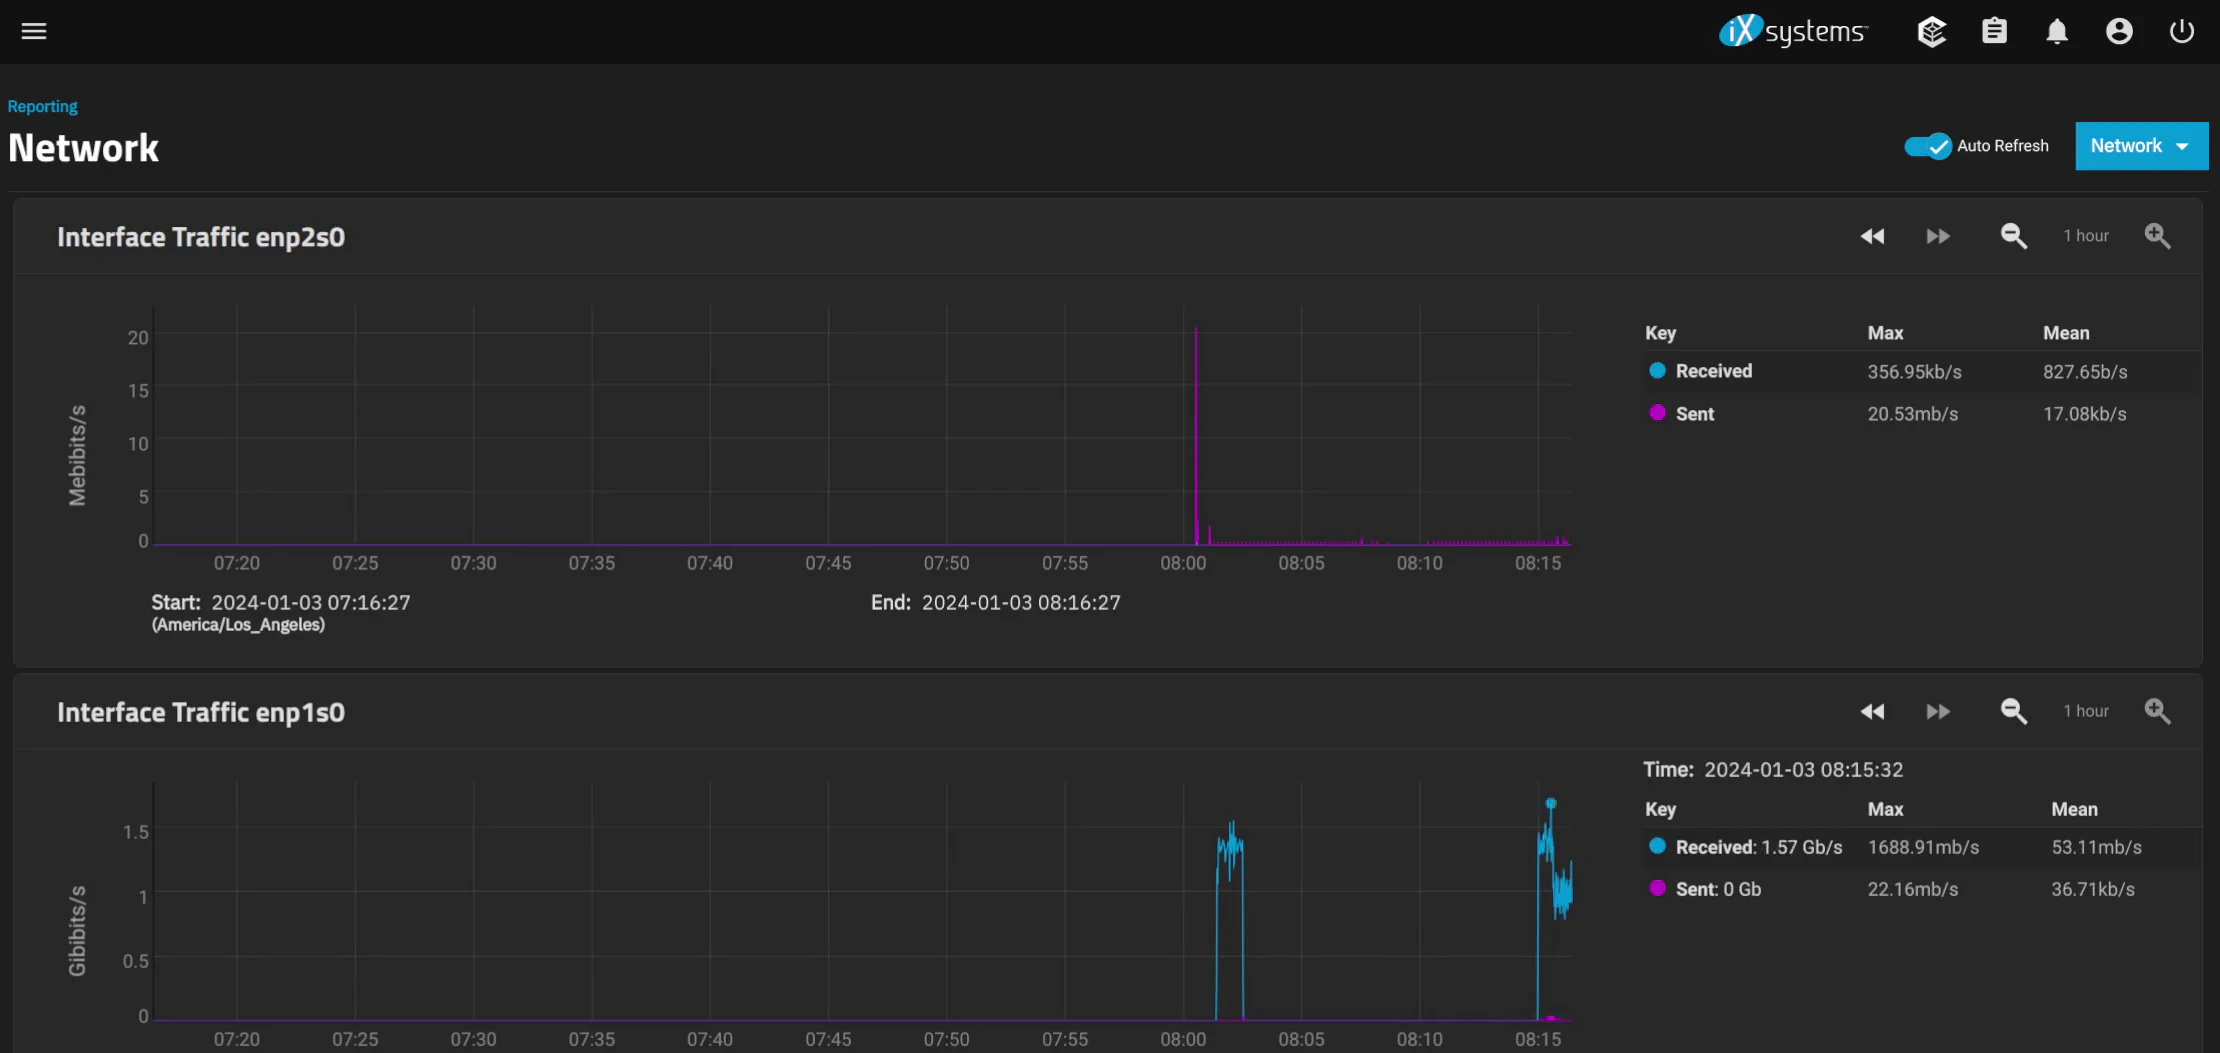
Task: Step forward in time on enp2s0 chart
Action: tap(1938, 236)
